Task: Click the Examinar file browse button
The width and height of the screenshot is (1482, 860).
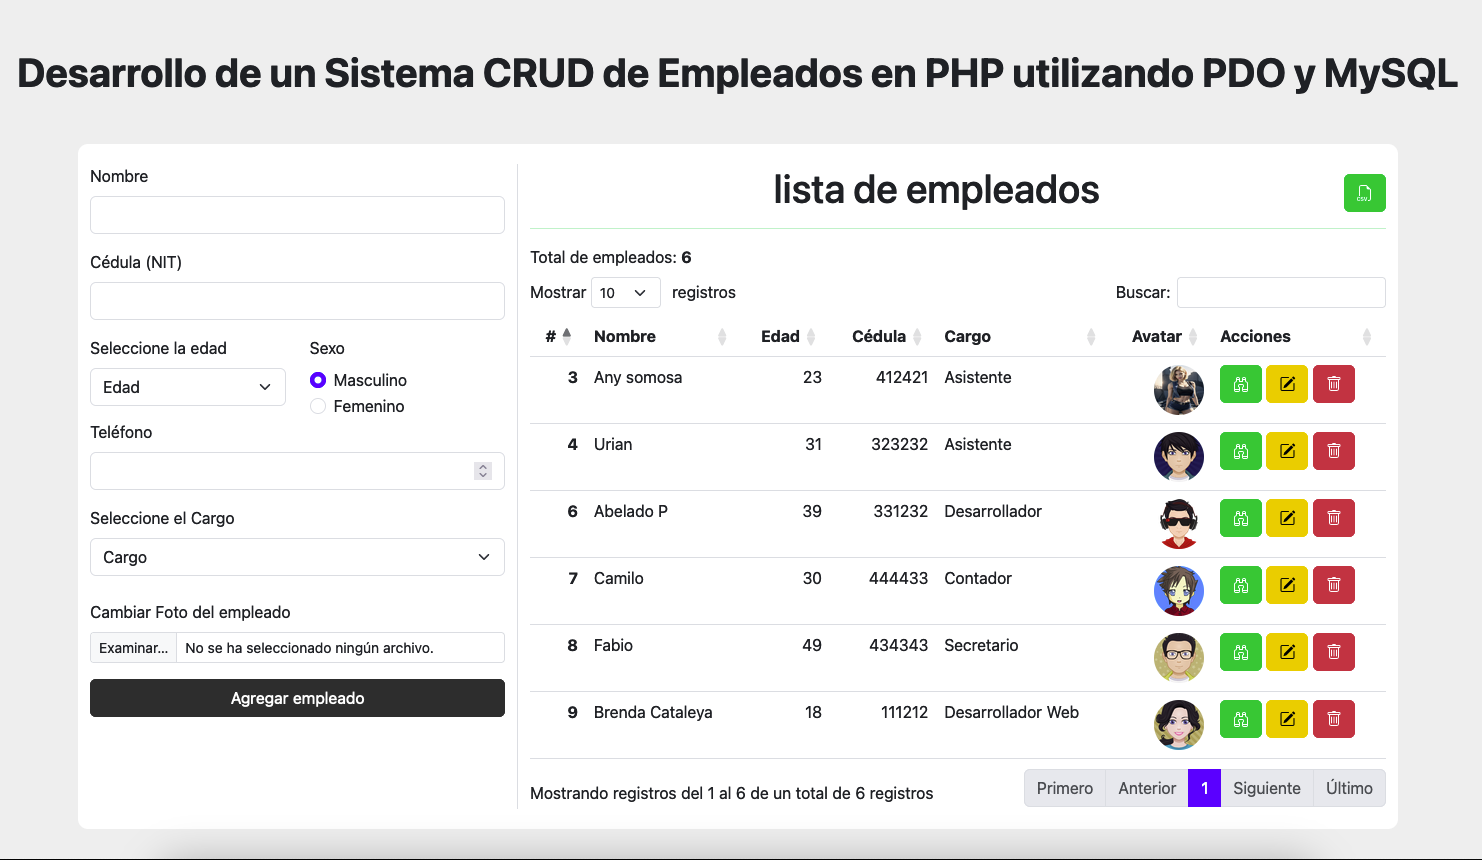Action: pyautogui.click(x=132, y=647)
